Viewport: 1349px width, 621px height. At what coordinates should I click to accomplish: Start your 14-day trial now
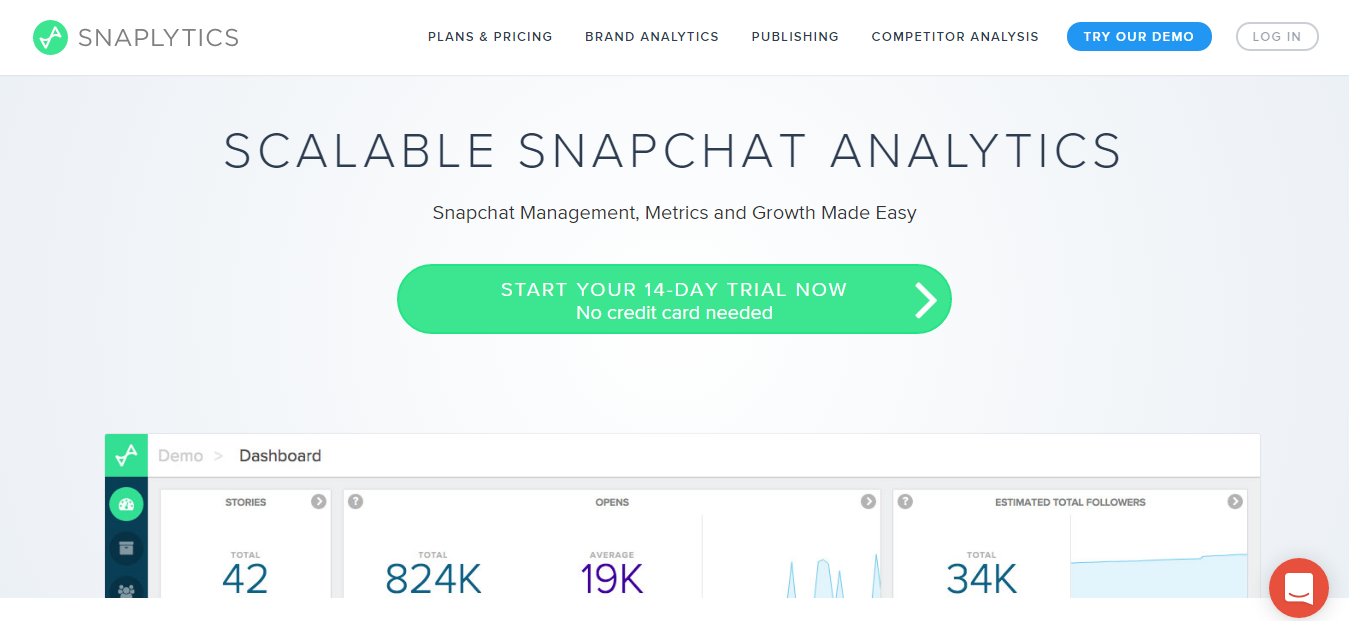click(x=673, y=299)
